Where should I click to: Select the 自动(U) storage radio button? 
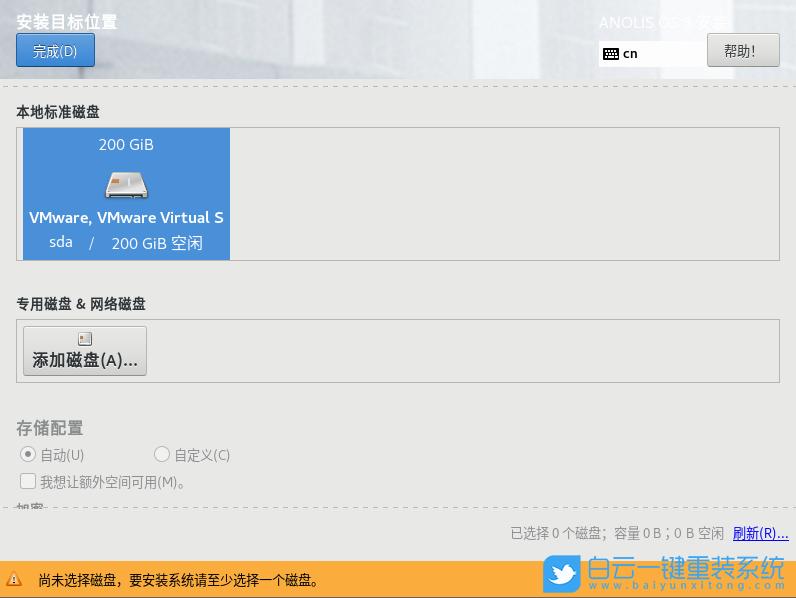pos(28,455)
